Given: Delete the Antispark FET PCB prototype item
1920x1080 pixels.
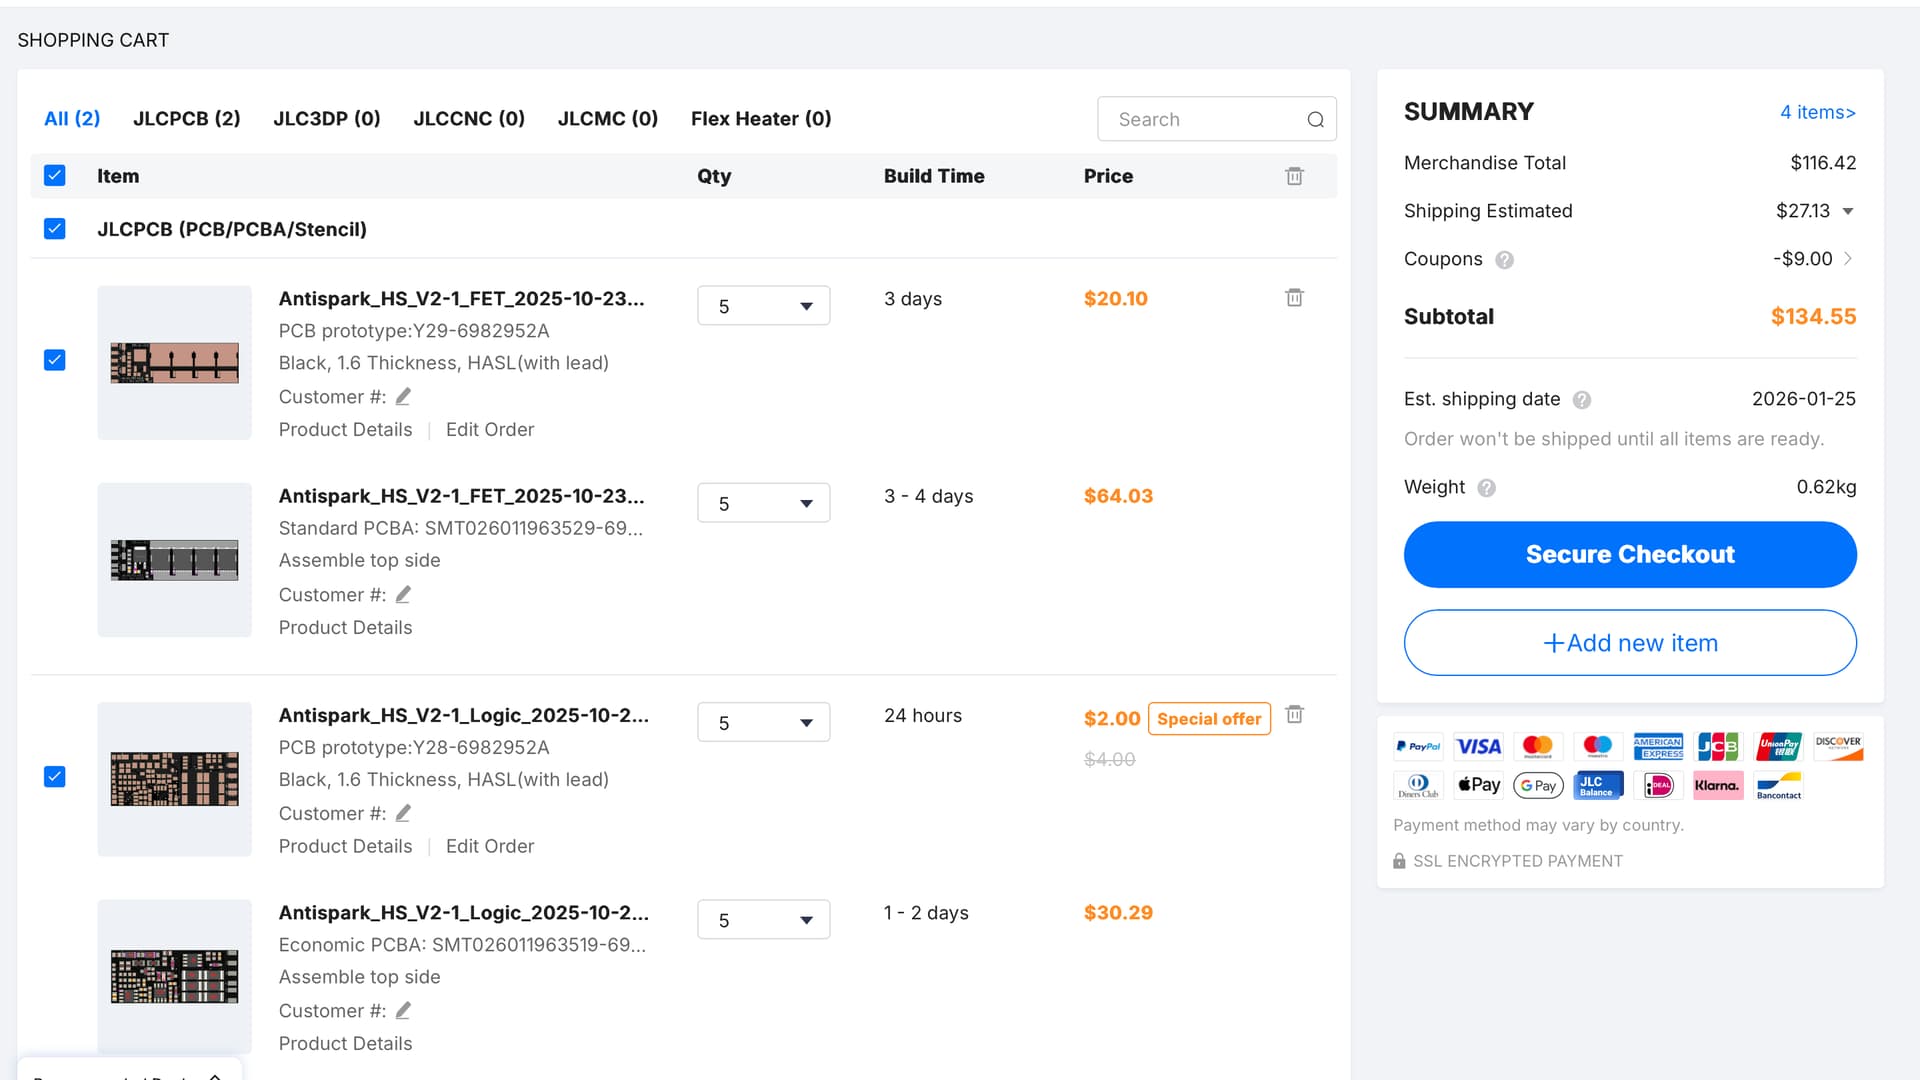Looking at the screenshot, I should [1294, 298].
